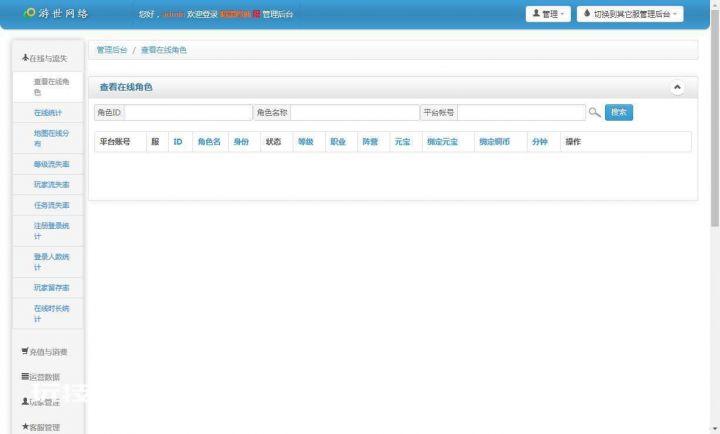Click the magnifier icon beside 平台账号 field
The image size is (720, 434).
click(x=594, y=113)
